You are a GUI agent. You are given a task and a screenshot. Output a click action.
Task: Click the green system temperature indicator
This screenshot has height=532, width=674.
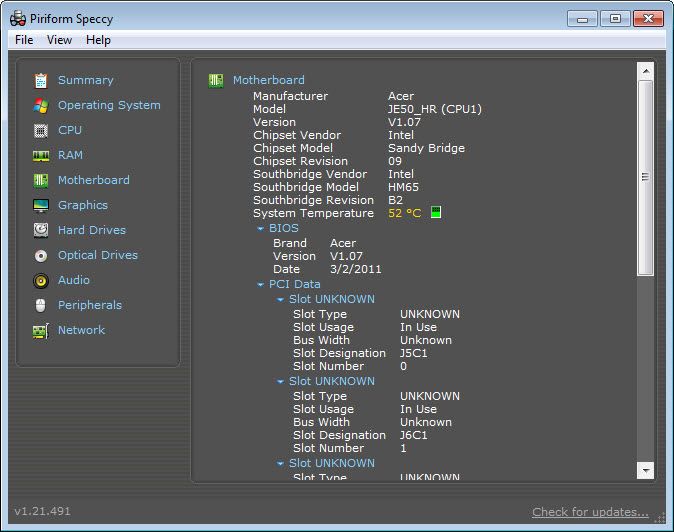[435, 213]
